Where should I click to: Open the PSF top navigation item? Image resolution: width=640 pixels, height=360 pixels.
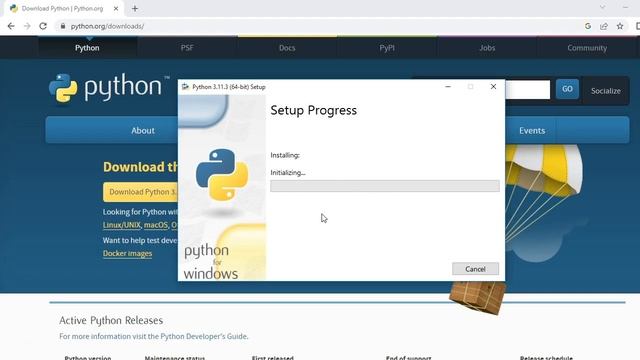(x=187, y=48)
